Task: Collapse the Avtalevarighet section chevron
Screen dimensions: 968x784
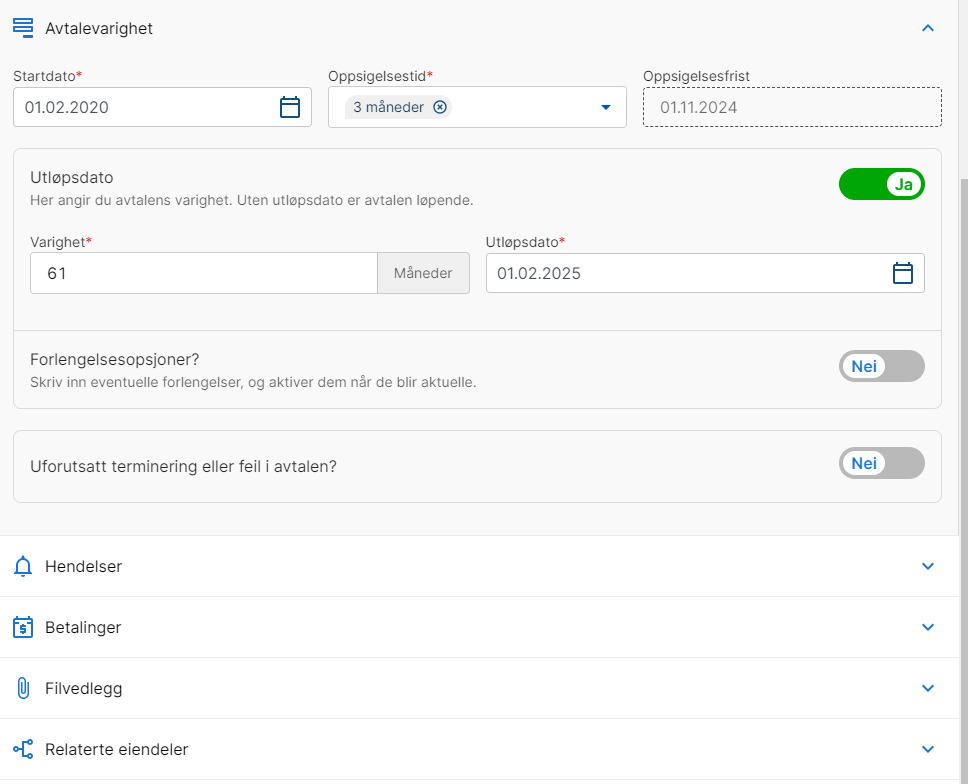Action: pos(927,28)
